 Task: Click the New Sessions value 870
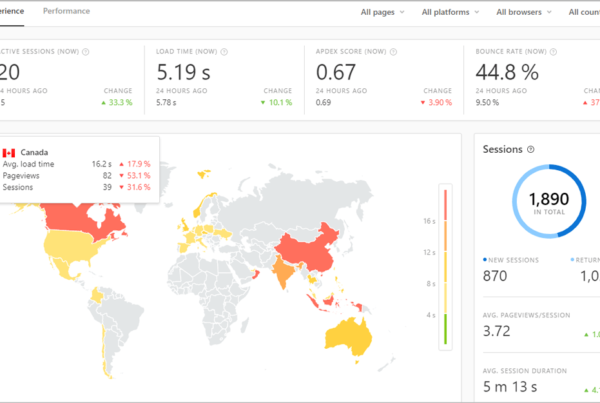pyautogui.click(x=495, y=276)
